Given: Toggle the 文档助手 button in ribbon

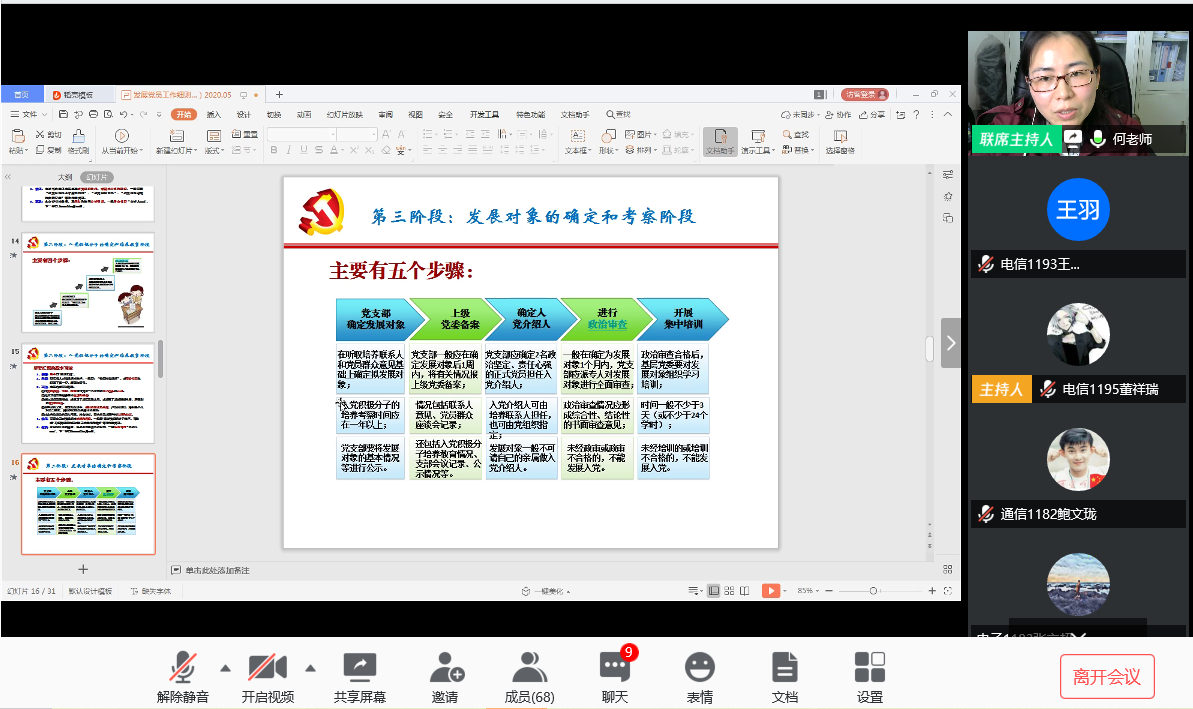Looking at the screenshot, I should click(719, 141).
